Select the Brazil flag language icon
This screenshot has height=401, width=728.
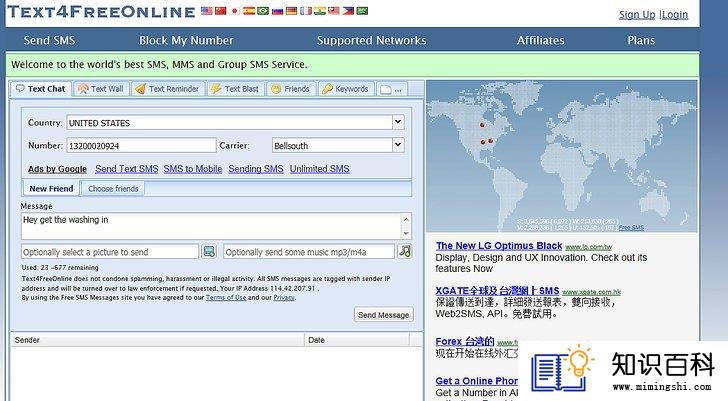263,11
